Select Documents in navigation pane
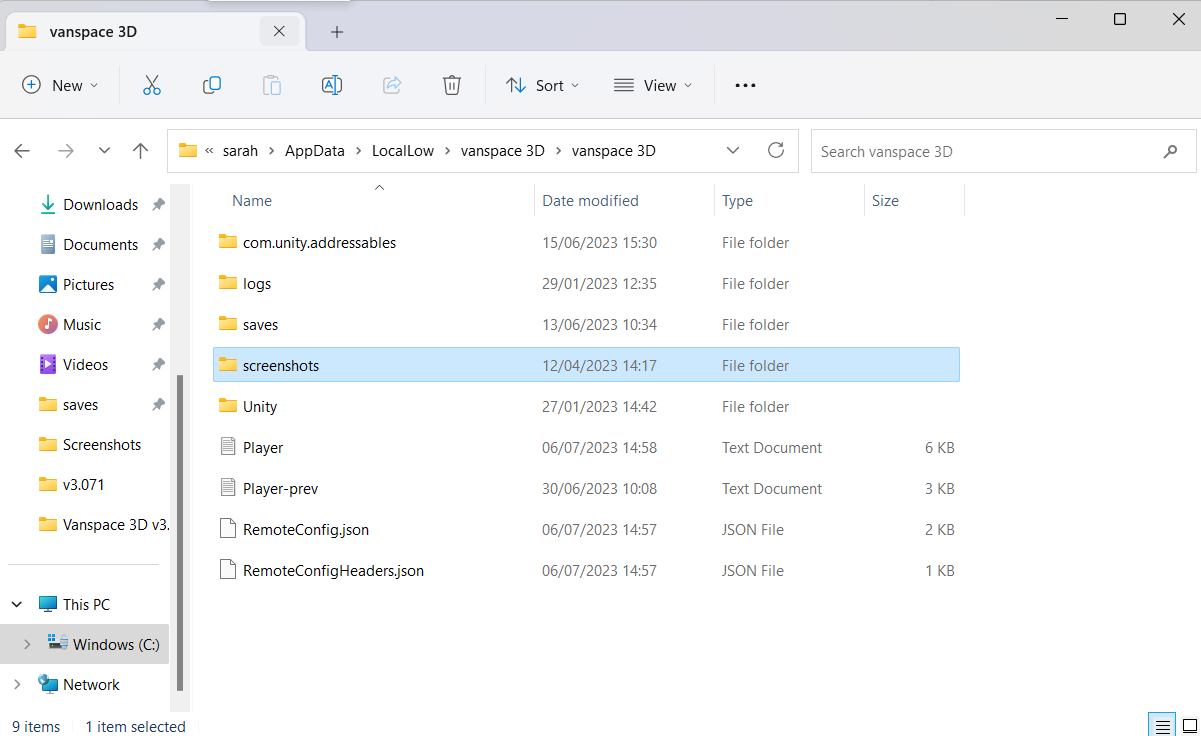Viewport: 1201px width, 736px height. [x=100, y=244]
